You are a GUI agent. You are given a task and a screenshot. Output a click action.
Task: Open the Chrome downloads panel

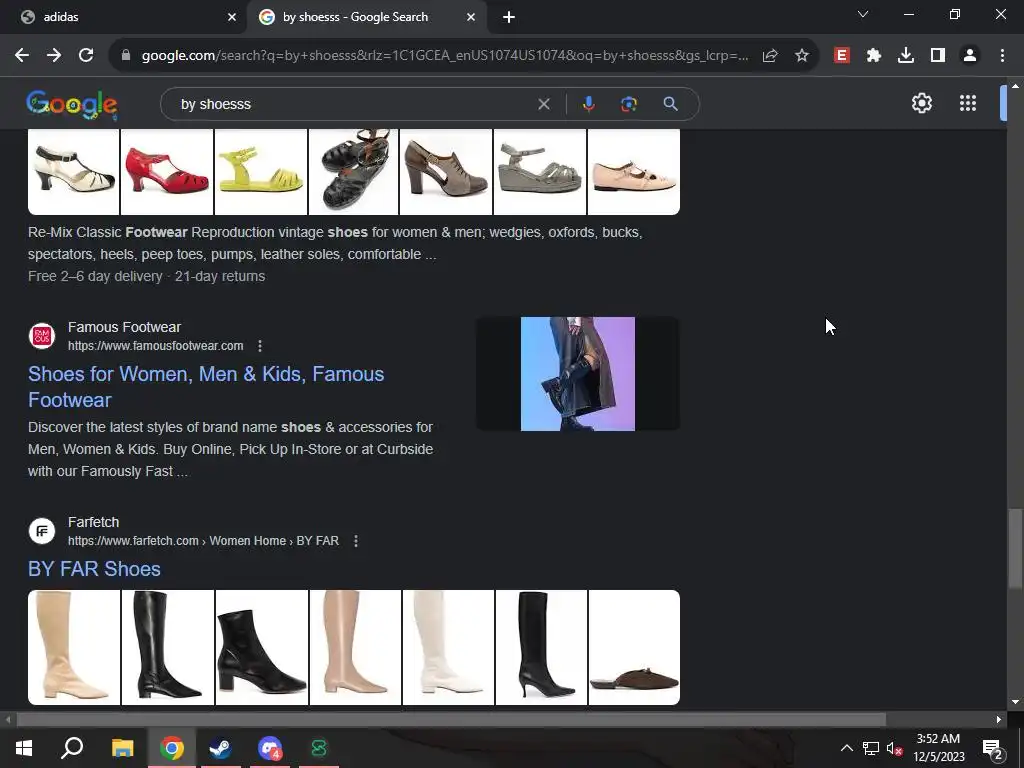pyautogui.click(x=906, y=56)
